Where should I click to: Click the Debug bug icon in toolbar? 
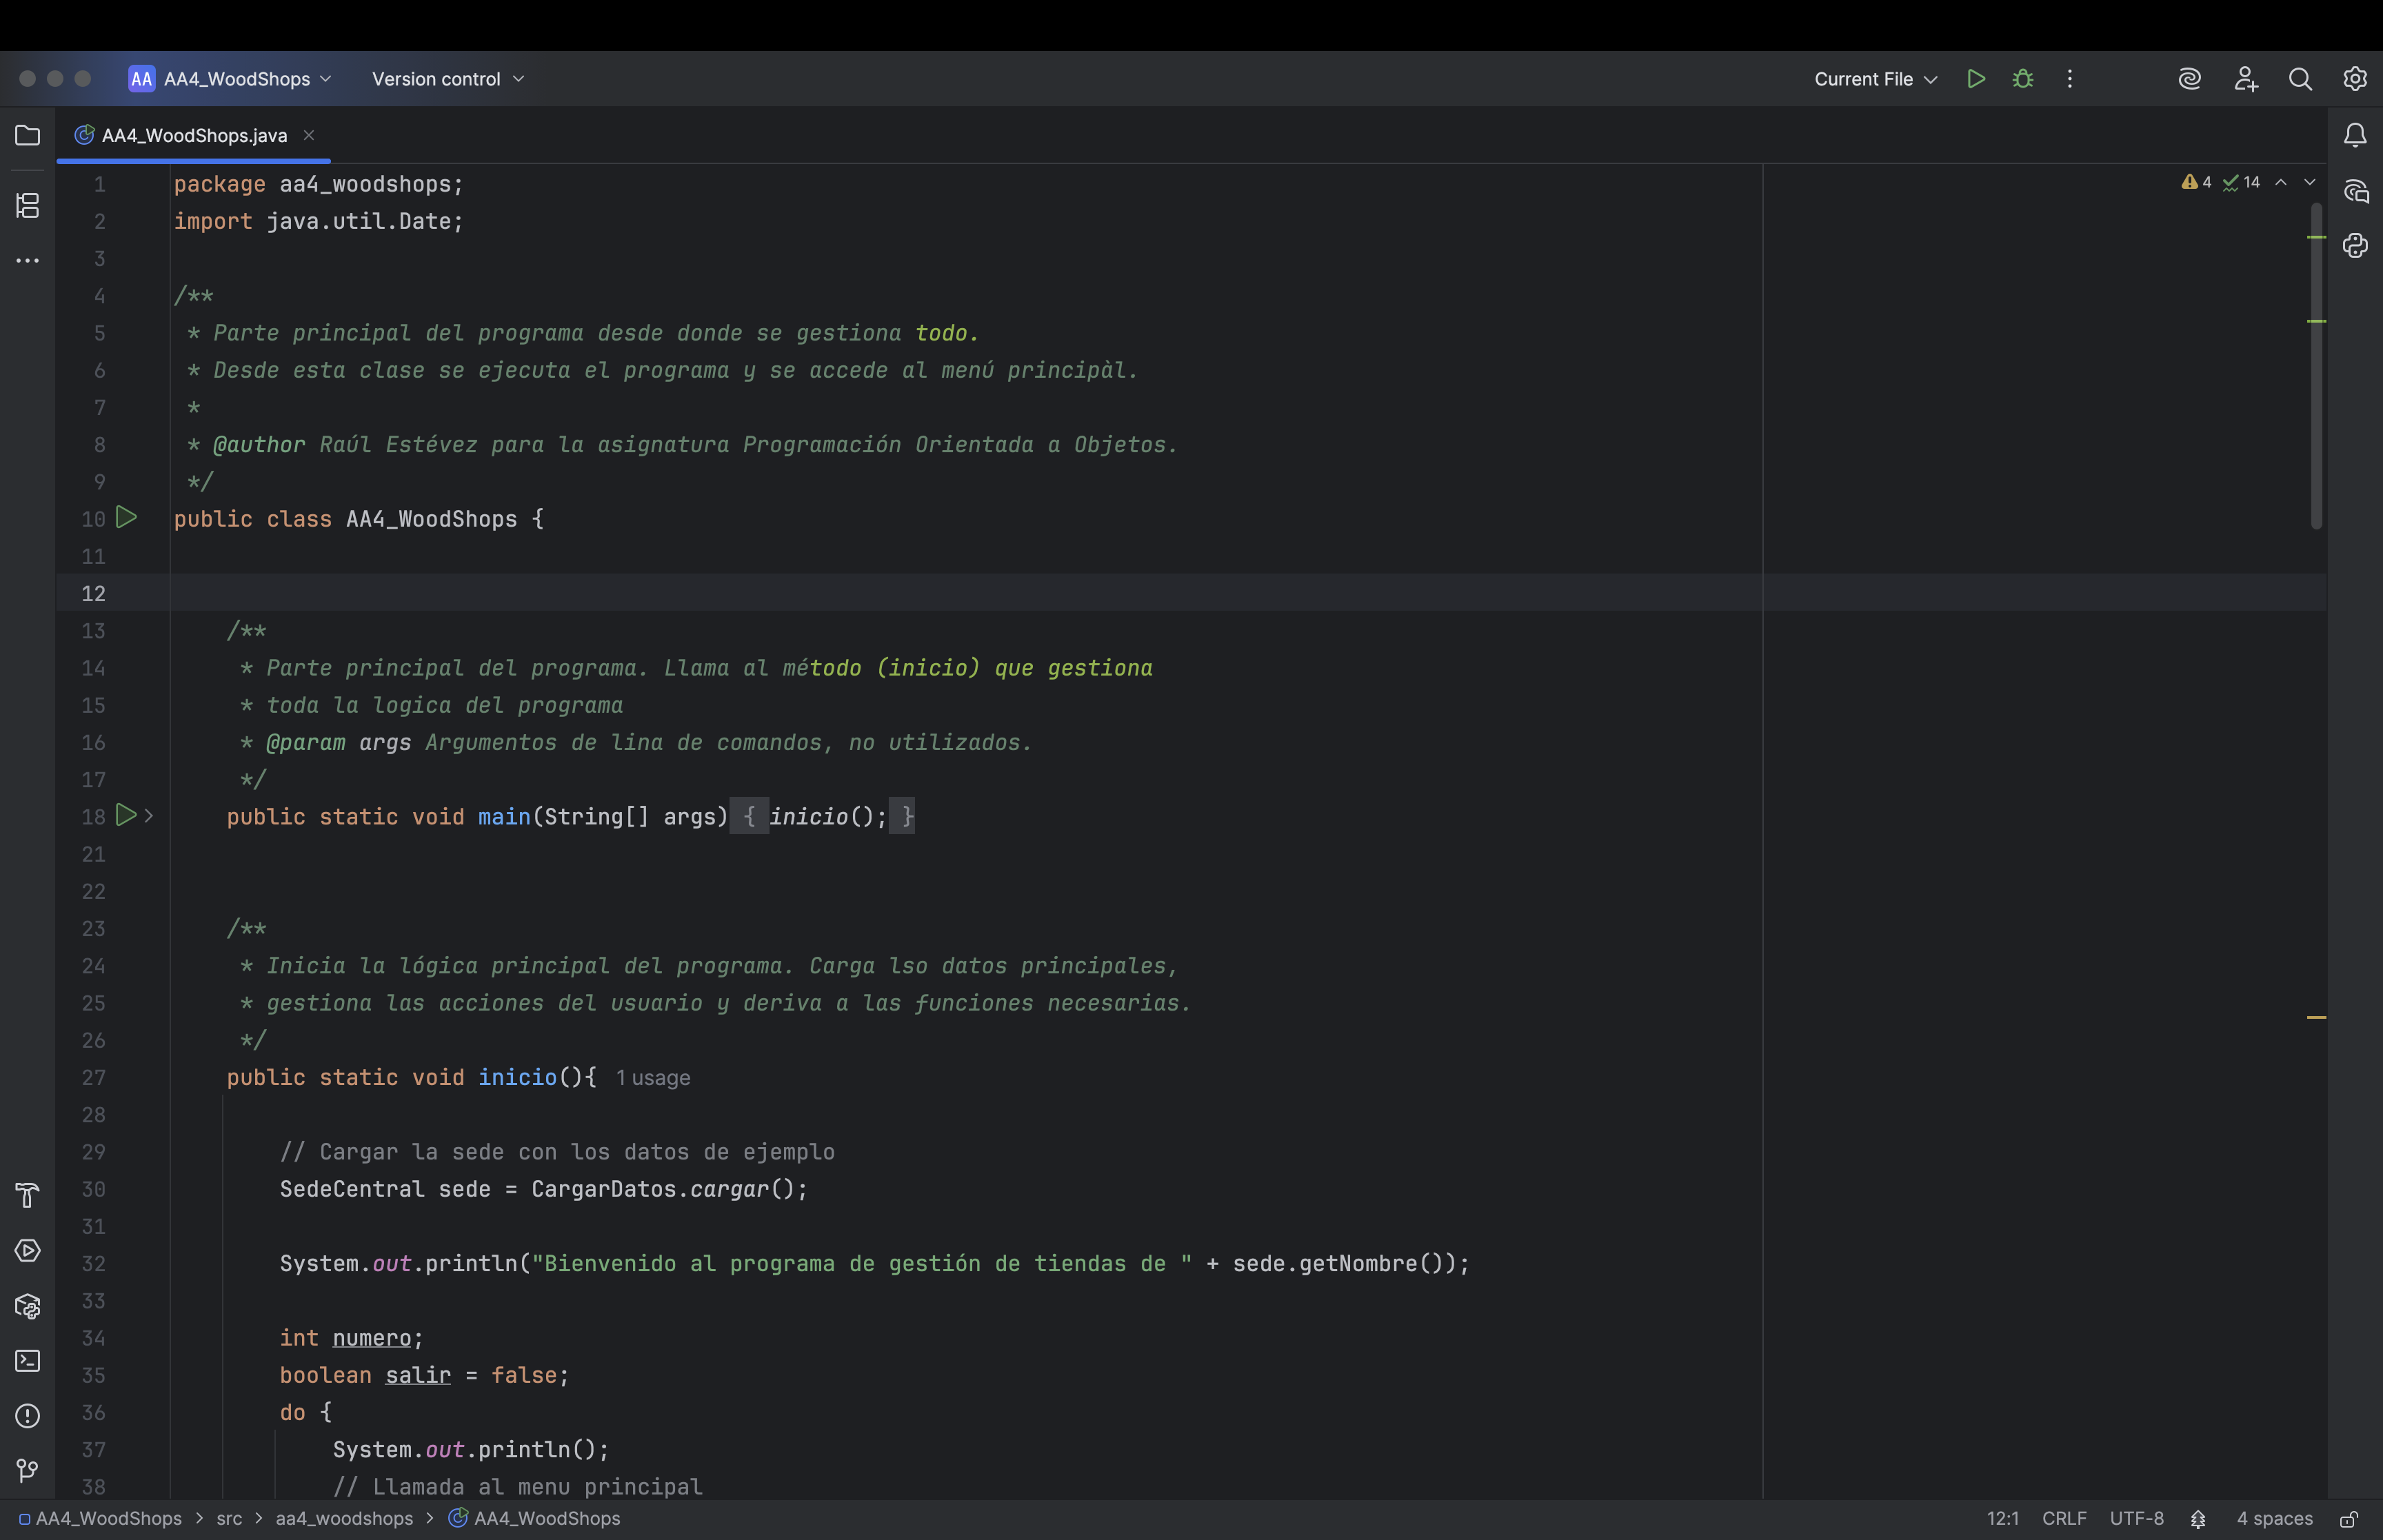tap(2022, 79)
